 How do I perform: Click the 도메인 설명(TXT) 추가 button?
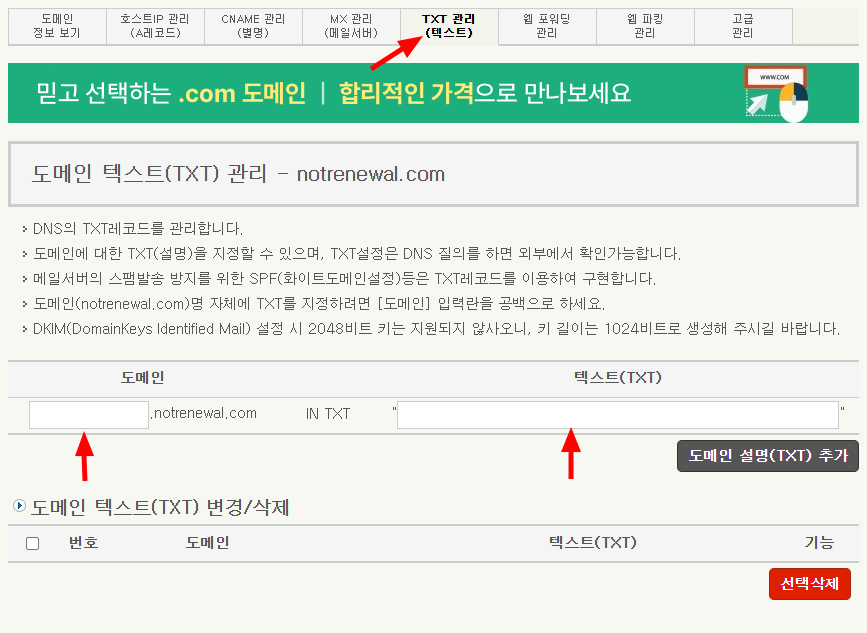click(767, 456)
